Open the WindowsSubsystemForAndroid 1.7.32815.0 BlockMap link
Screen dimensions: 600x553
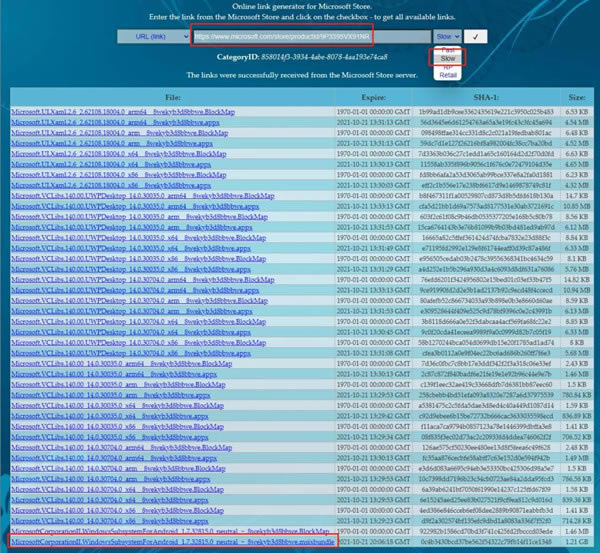click(170, 531)
